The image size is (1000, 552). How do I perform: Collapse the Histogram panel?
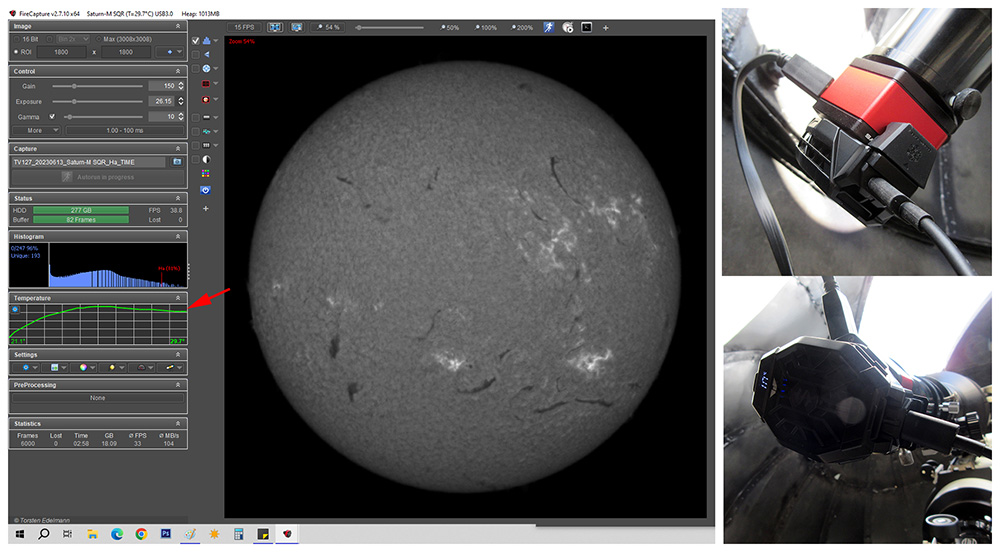[x=178, y=237]
